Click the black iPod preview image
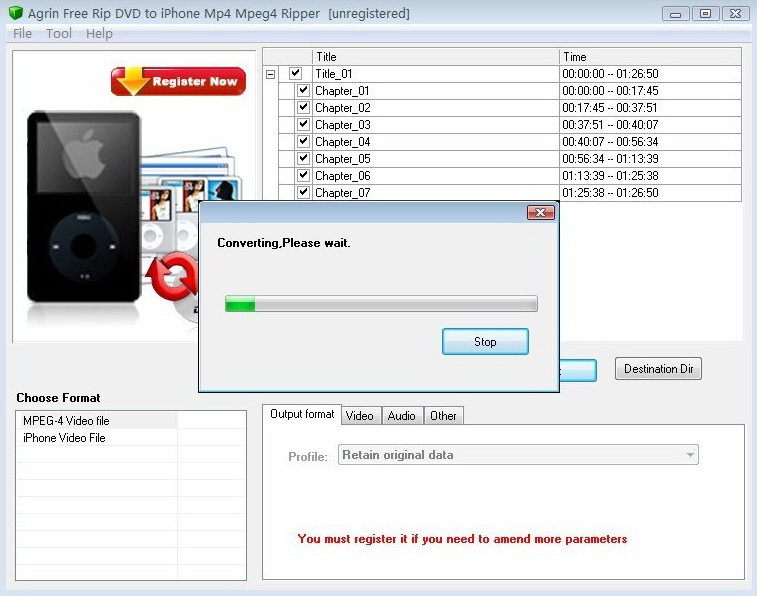This screenshot has height=596, width=757. (x=84, y=207)
